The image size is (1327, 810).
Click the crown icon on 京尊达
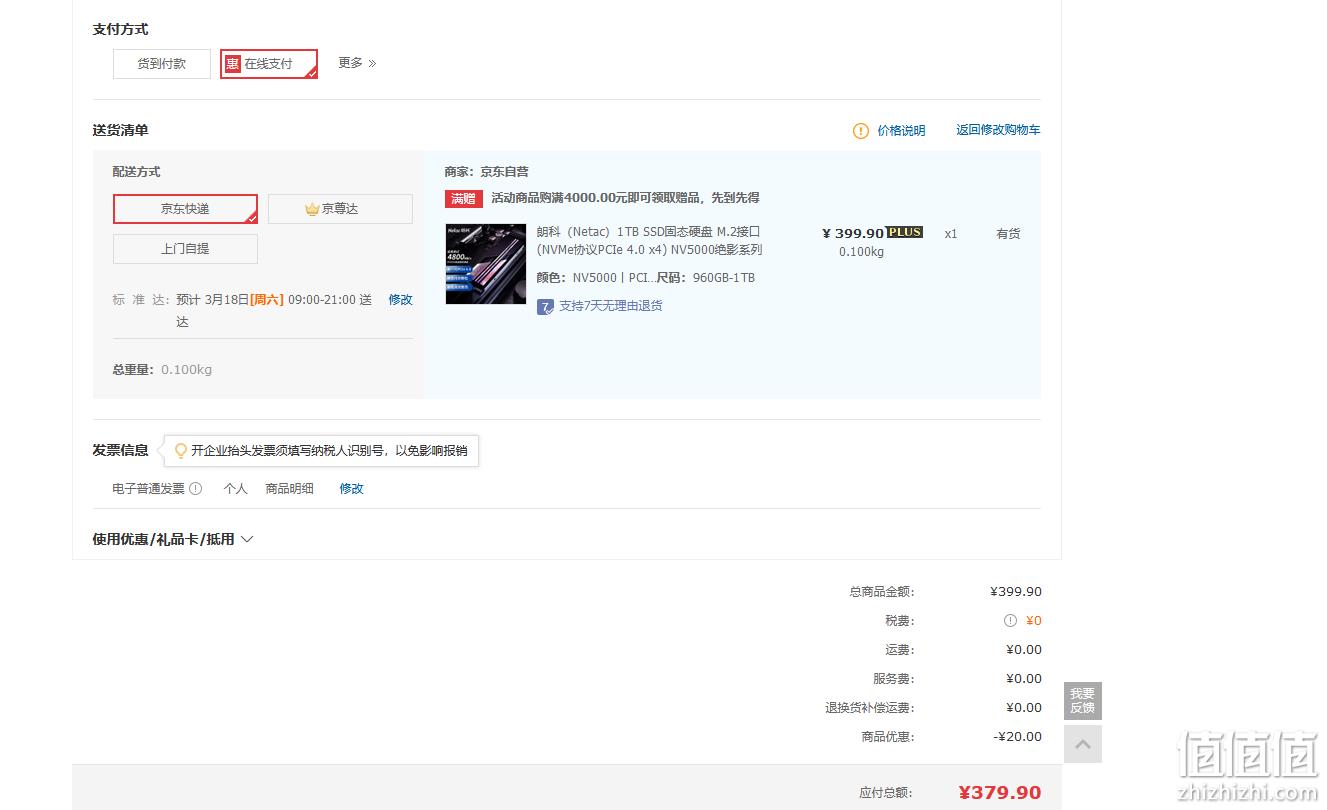click(x=312, y=209)
